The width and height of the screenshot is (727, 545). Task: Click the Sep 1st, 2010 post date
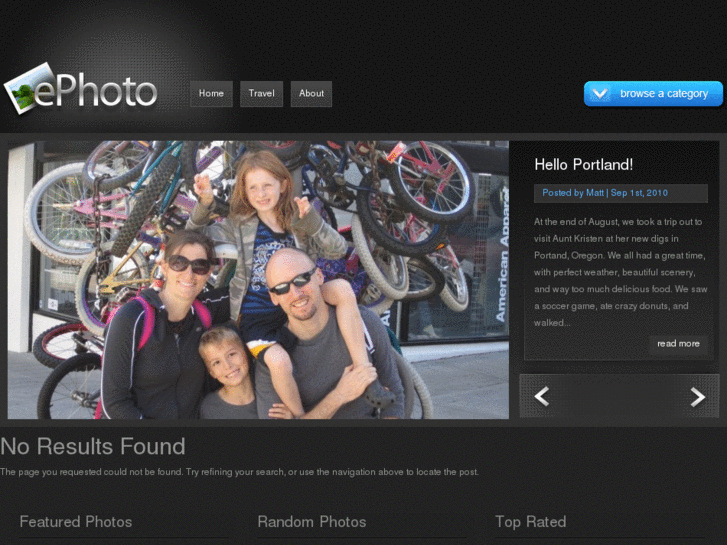pos(639,193)
